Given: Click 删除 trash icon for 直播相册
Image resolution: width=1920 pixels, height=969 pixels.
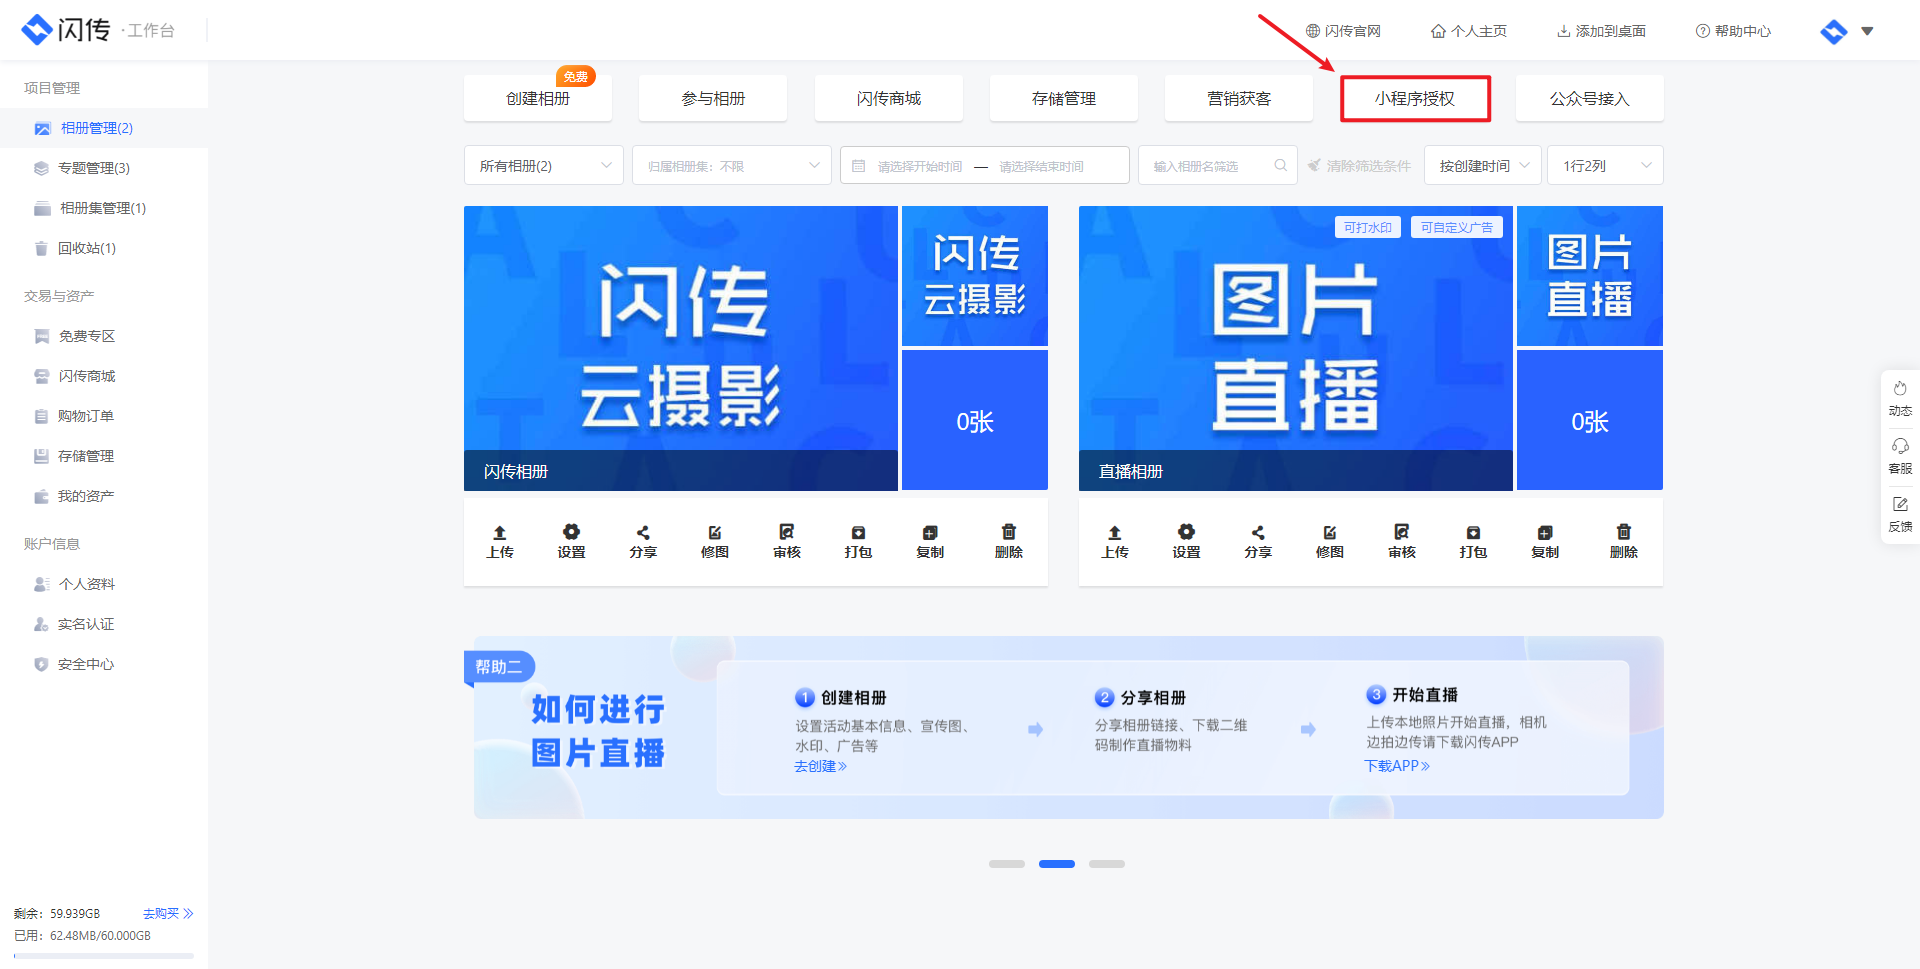Looking at the screenshot, I should [x=1624, y=541].
